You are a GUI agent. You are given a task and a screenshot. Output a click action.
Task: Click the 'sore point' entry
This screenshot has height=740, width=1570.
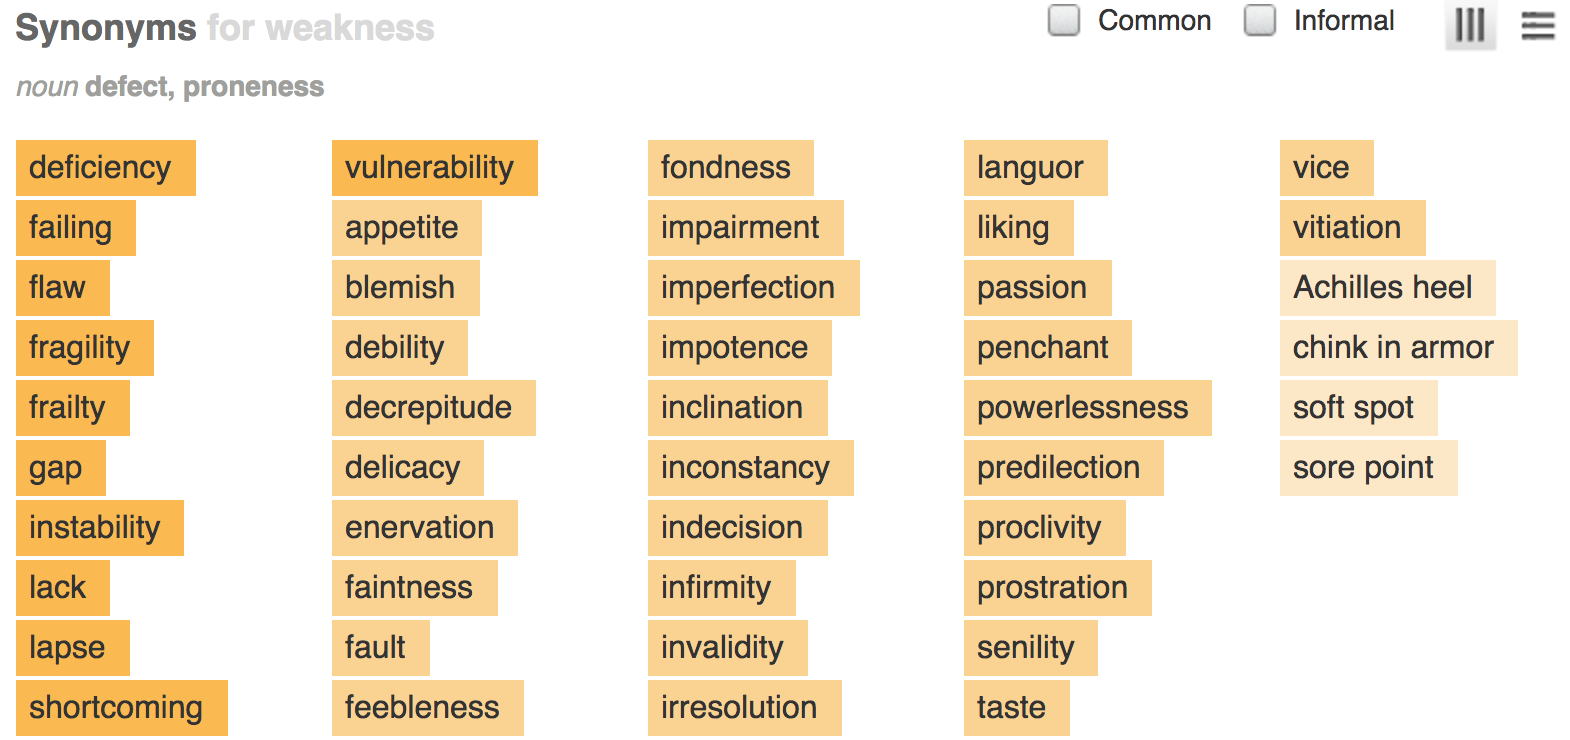coord(1368,468)
